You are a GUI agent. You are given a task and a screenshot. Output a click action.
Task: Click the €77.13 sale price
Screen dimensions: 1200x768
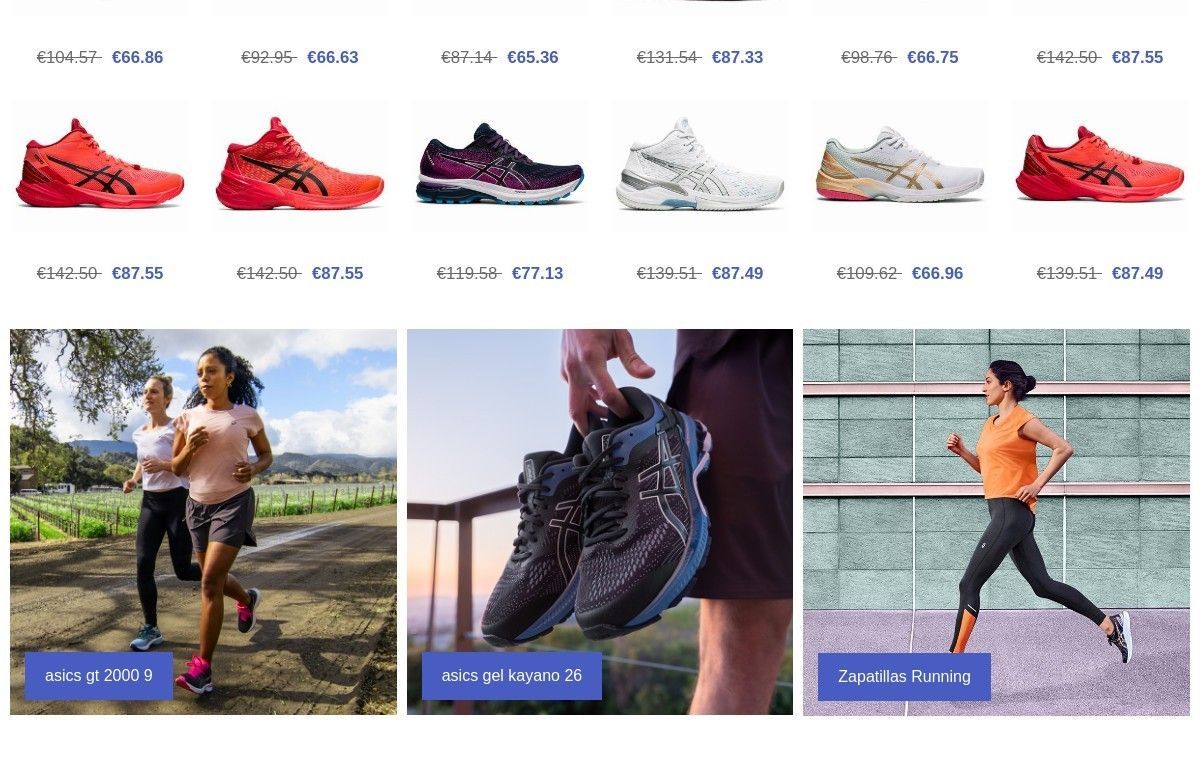coord(537,273)
